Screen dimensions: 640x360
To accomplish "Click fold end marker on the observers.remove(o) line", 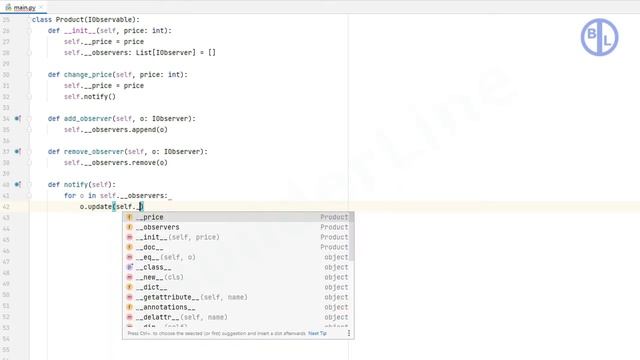I will click(29, 162).
